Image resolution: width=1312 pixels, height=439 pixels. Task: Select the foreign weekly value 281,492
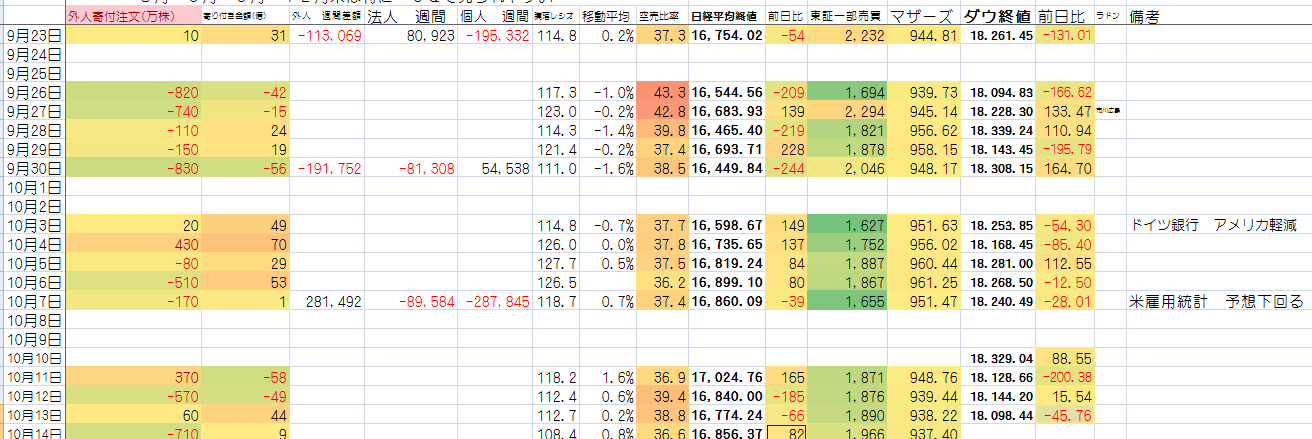(327, 301)
